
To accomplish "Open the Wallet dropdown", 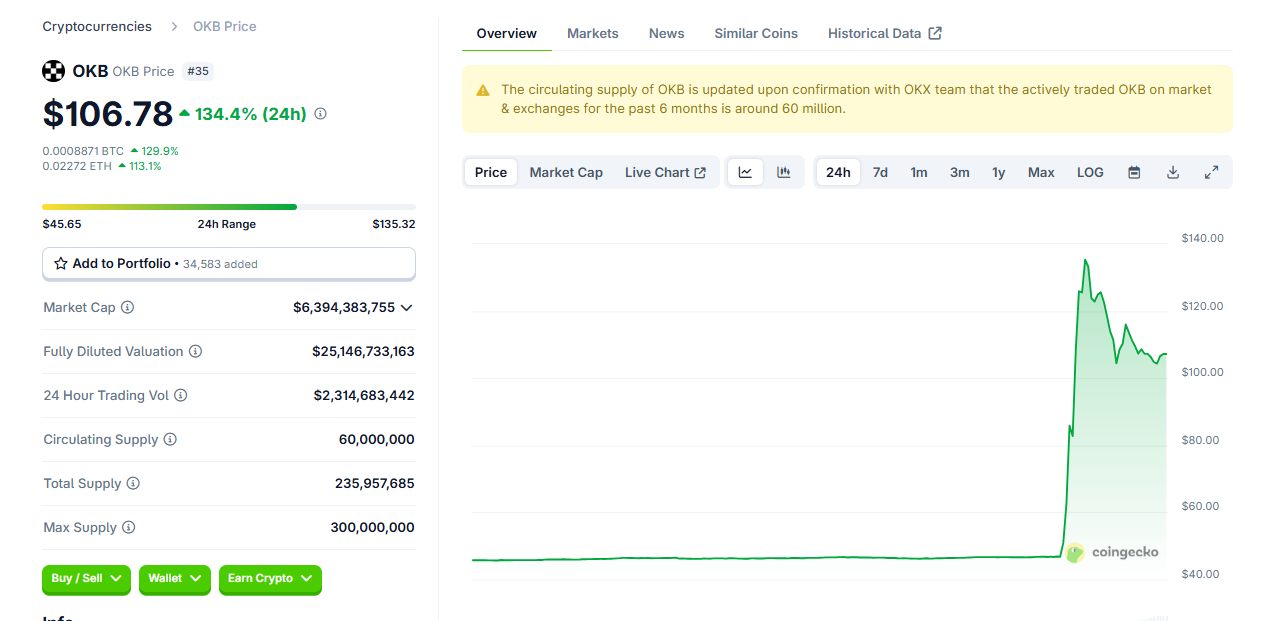I will [175, 579].
